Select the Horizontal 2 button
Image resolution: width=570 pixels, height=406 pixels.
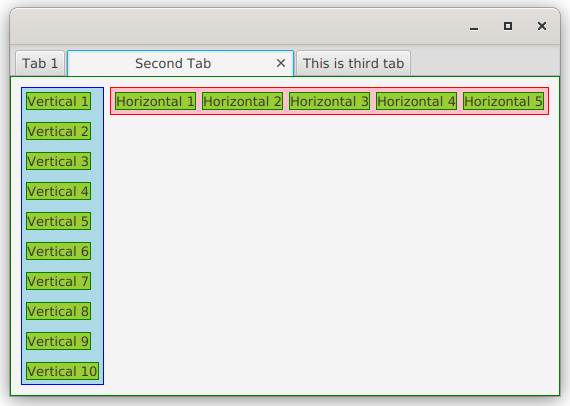[242, 101]
